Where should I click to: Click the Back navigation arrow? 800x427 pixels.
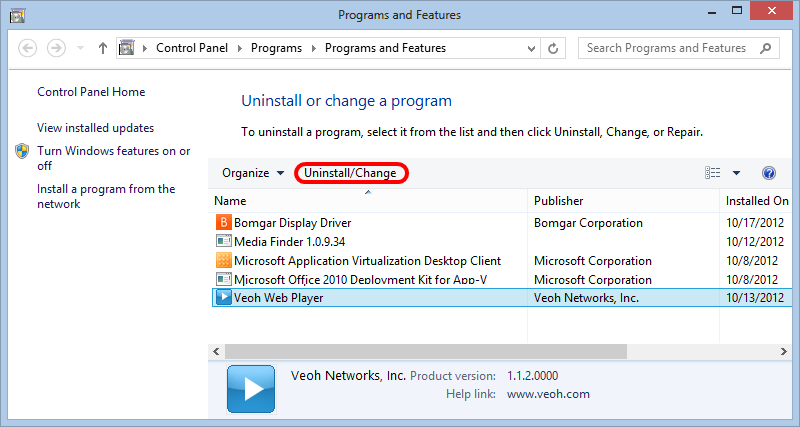(x=28, y=48)
